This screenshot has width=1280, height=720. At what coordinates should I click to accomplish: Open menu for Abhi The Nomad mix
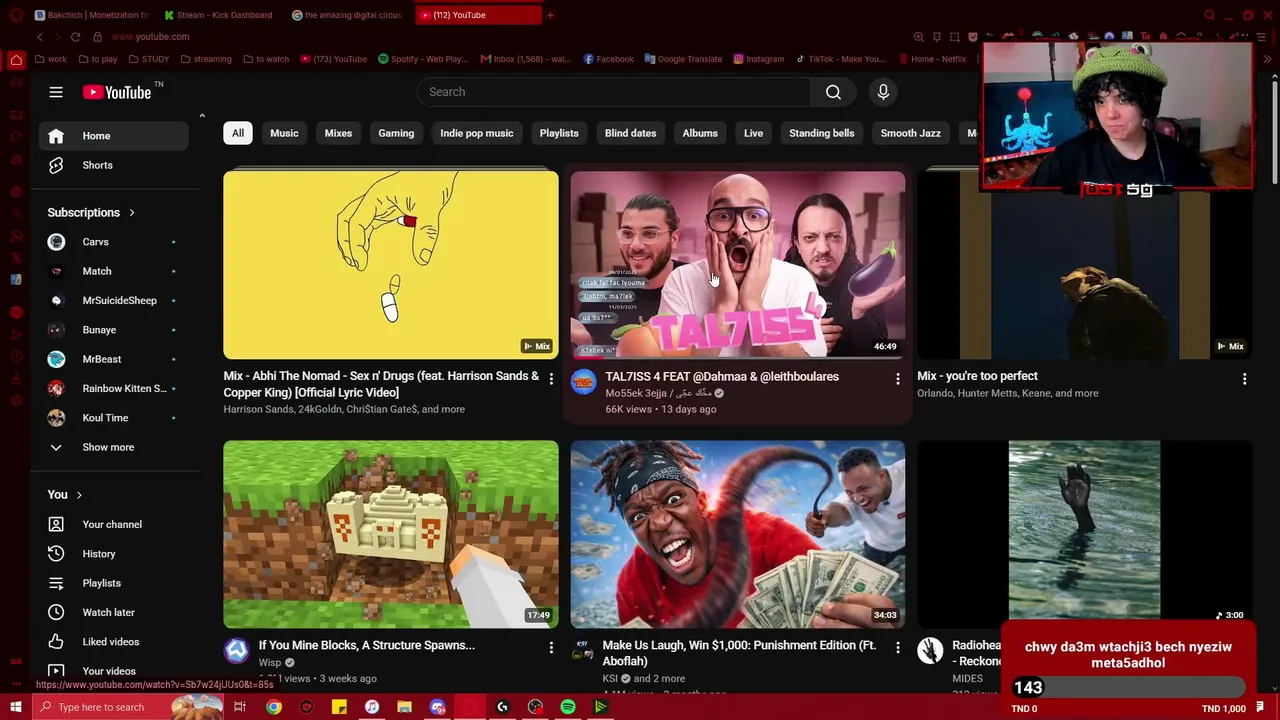tap(551, 379)
